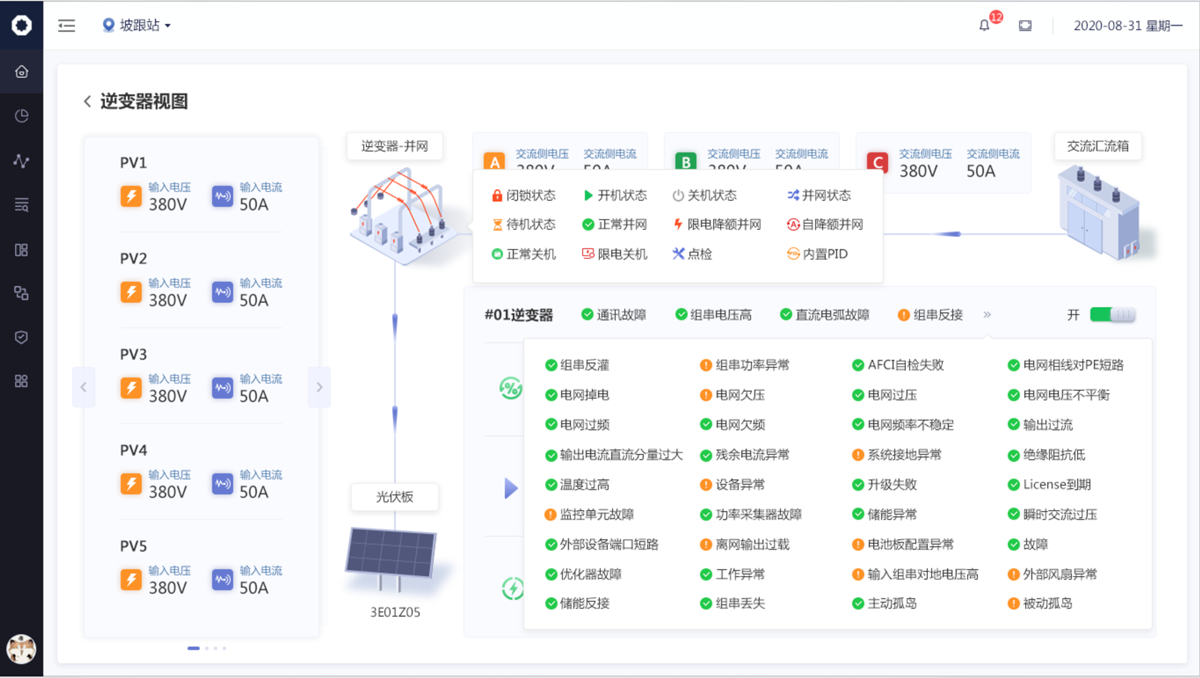This screenshot has width=1200, height=678.
Task: Open notifications bell with badge 12
Action: [985, 26]
